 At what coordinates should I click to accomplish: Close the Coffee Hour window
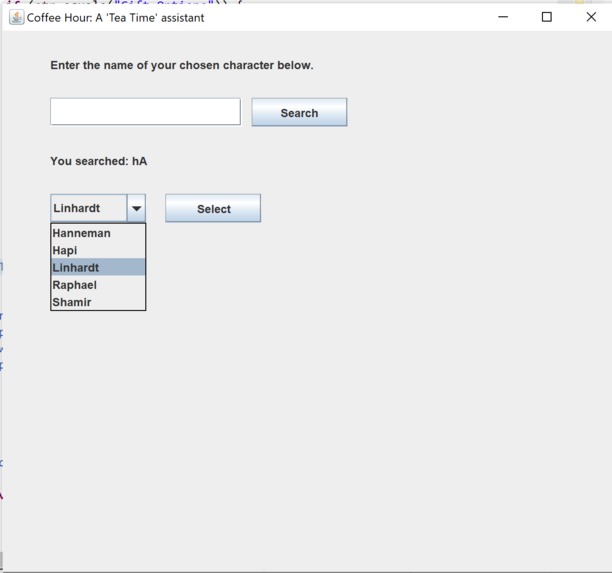coord(591,17)
